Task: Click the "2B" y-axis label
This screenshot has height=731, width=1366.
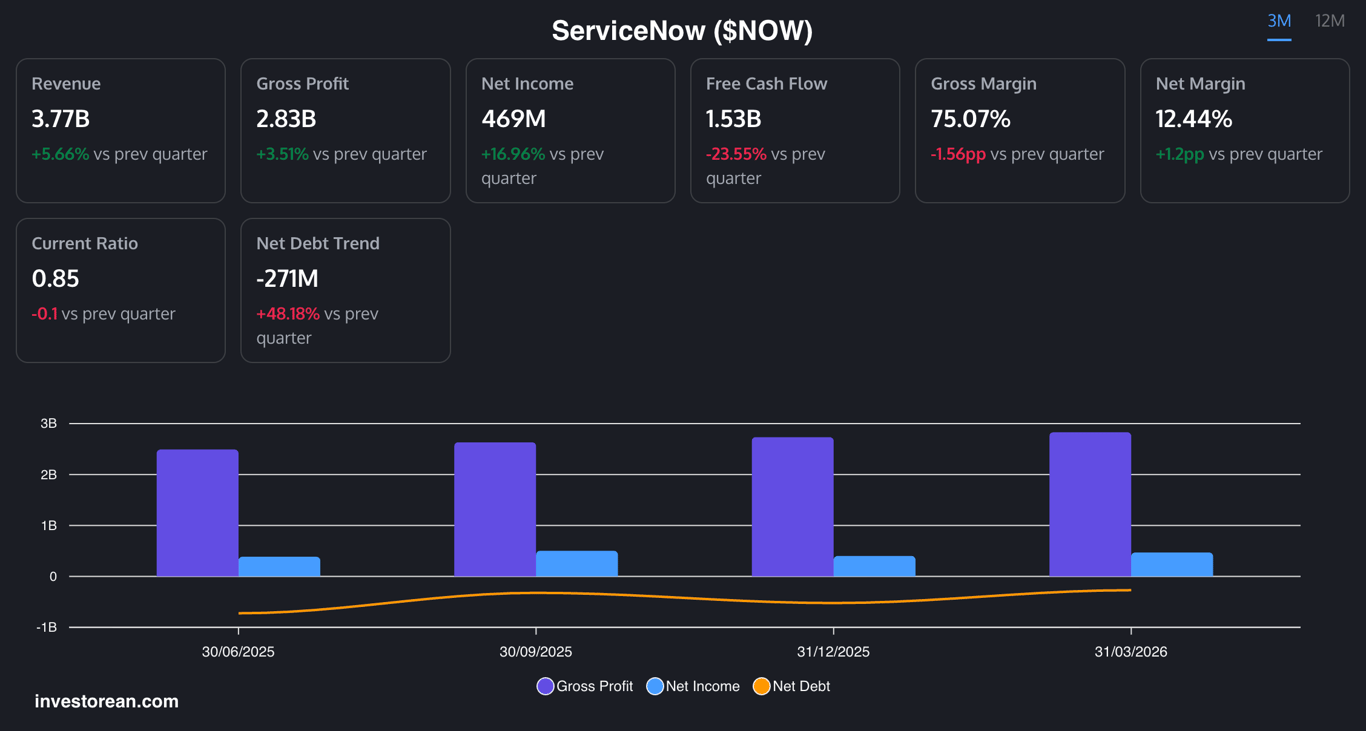Action: (x=49, y=475)
